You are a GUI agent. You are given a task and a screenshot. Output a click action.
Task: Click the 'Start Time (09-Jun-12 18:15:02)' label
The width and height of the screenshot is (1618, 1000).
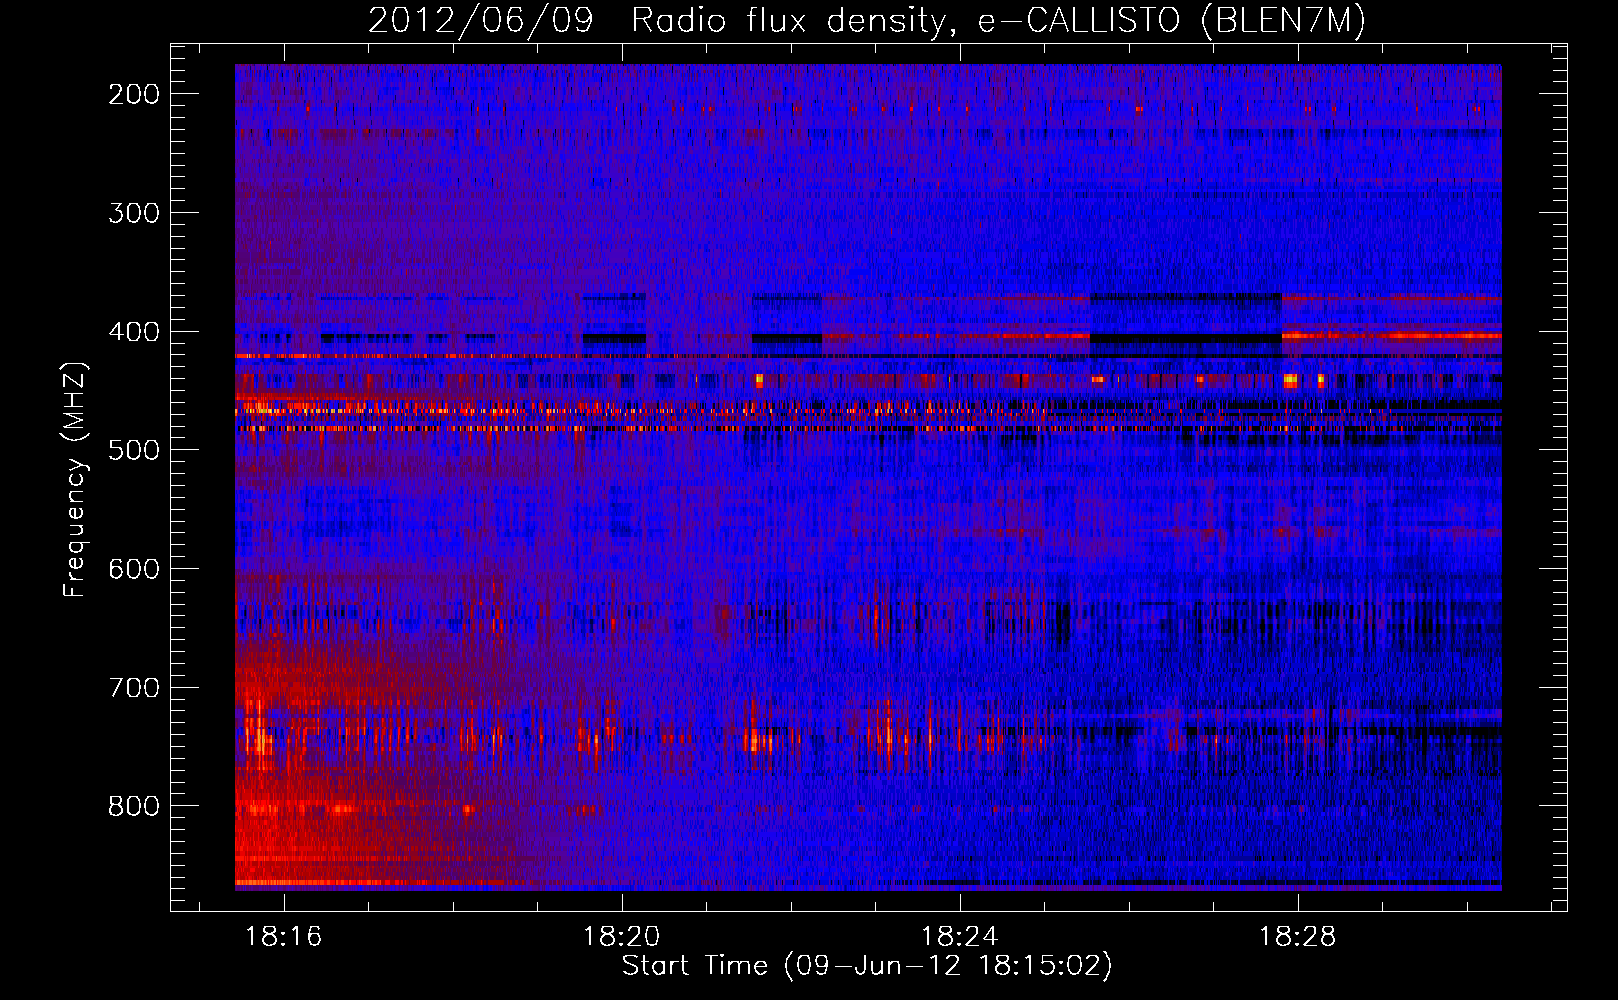867,966
